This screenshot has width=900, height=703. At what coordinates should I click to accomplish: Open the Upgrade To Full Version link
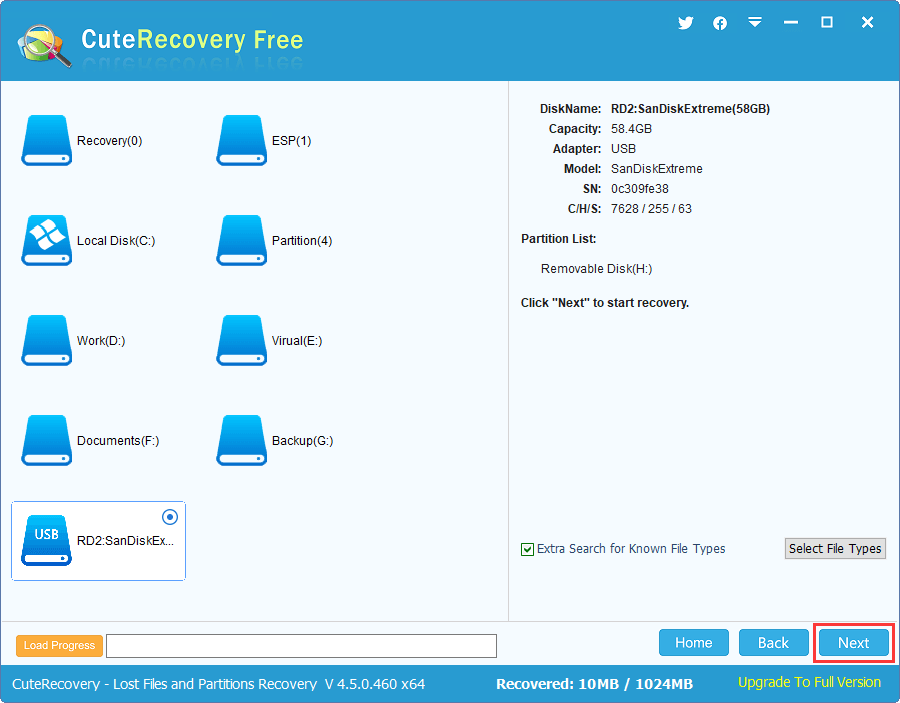pyautogui.click(x=809, y=682)
